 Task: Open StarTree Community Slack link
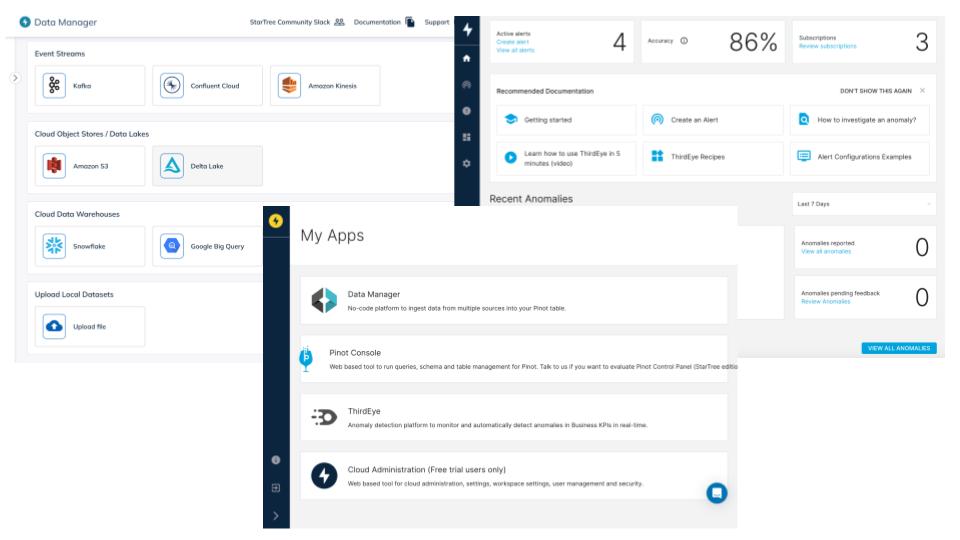tap(290, 22)
